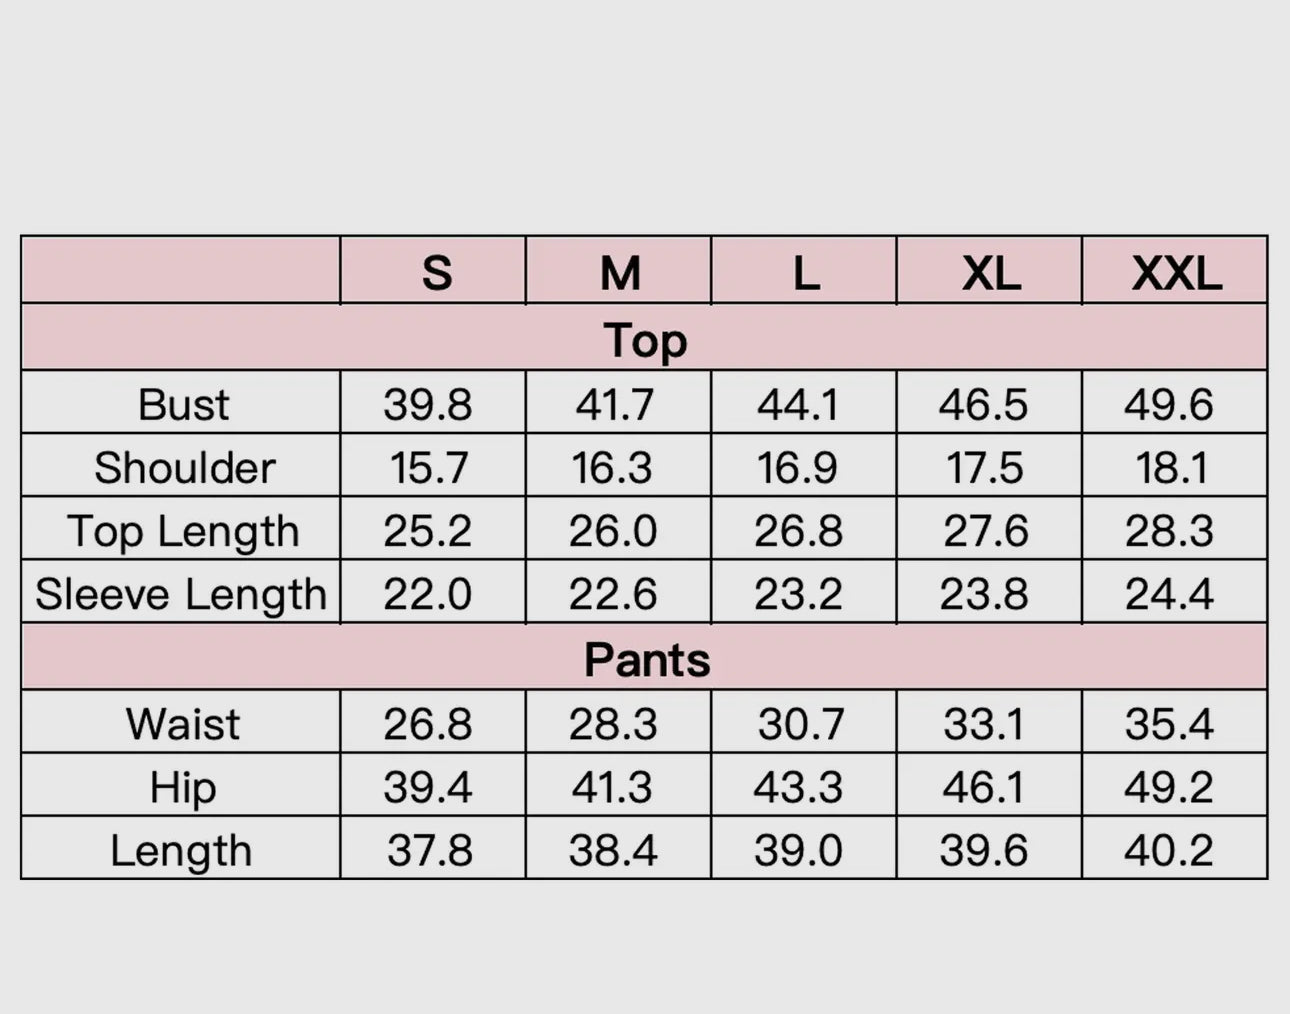This screenshot has width=1290, height=1014.
Task: Select the Top Length row label
Action: click(183, 531)
